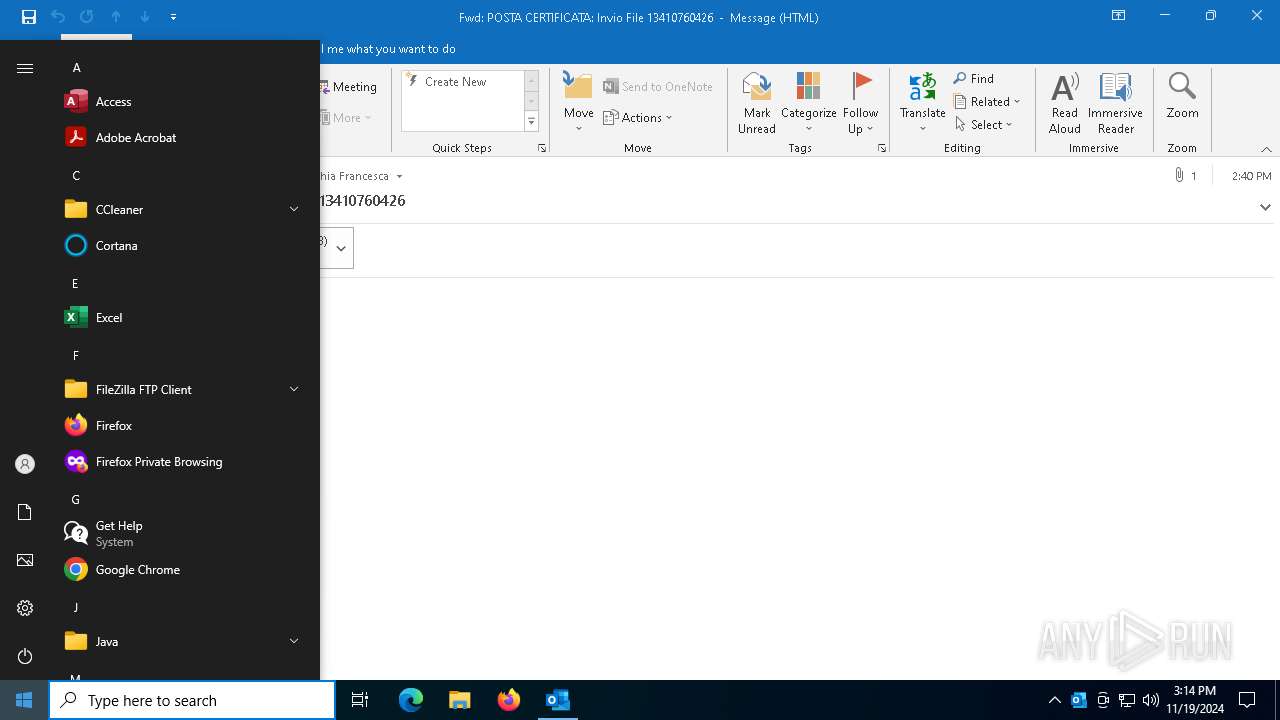Open the attachment options dropdown arrow
1280x720 pixels.
(x=341, y=248)
